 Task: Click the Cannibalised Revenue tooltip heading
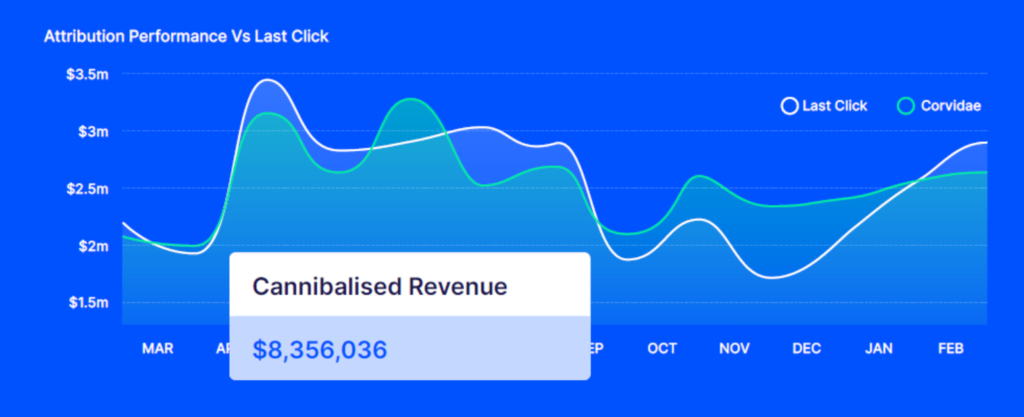click(x=379, y=286)
